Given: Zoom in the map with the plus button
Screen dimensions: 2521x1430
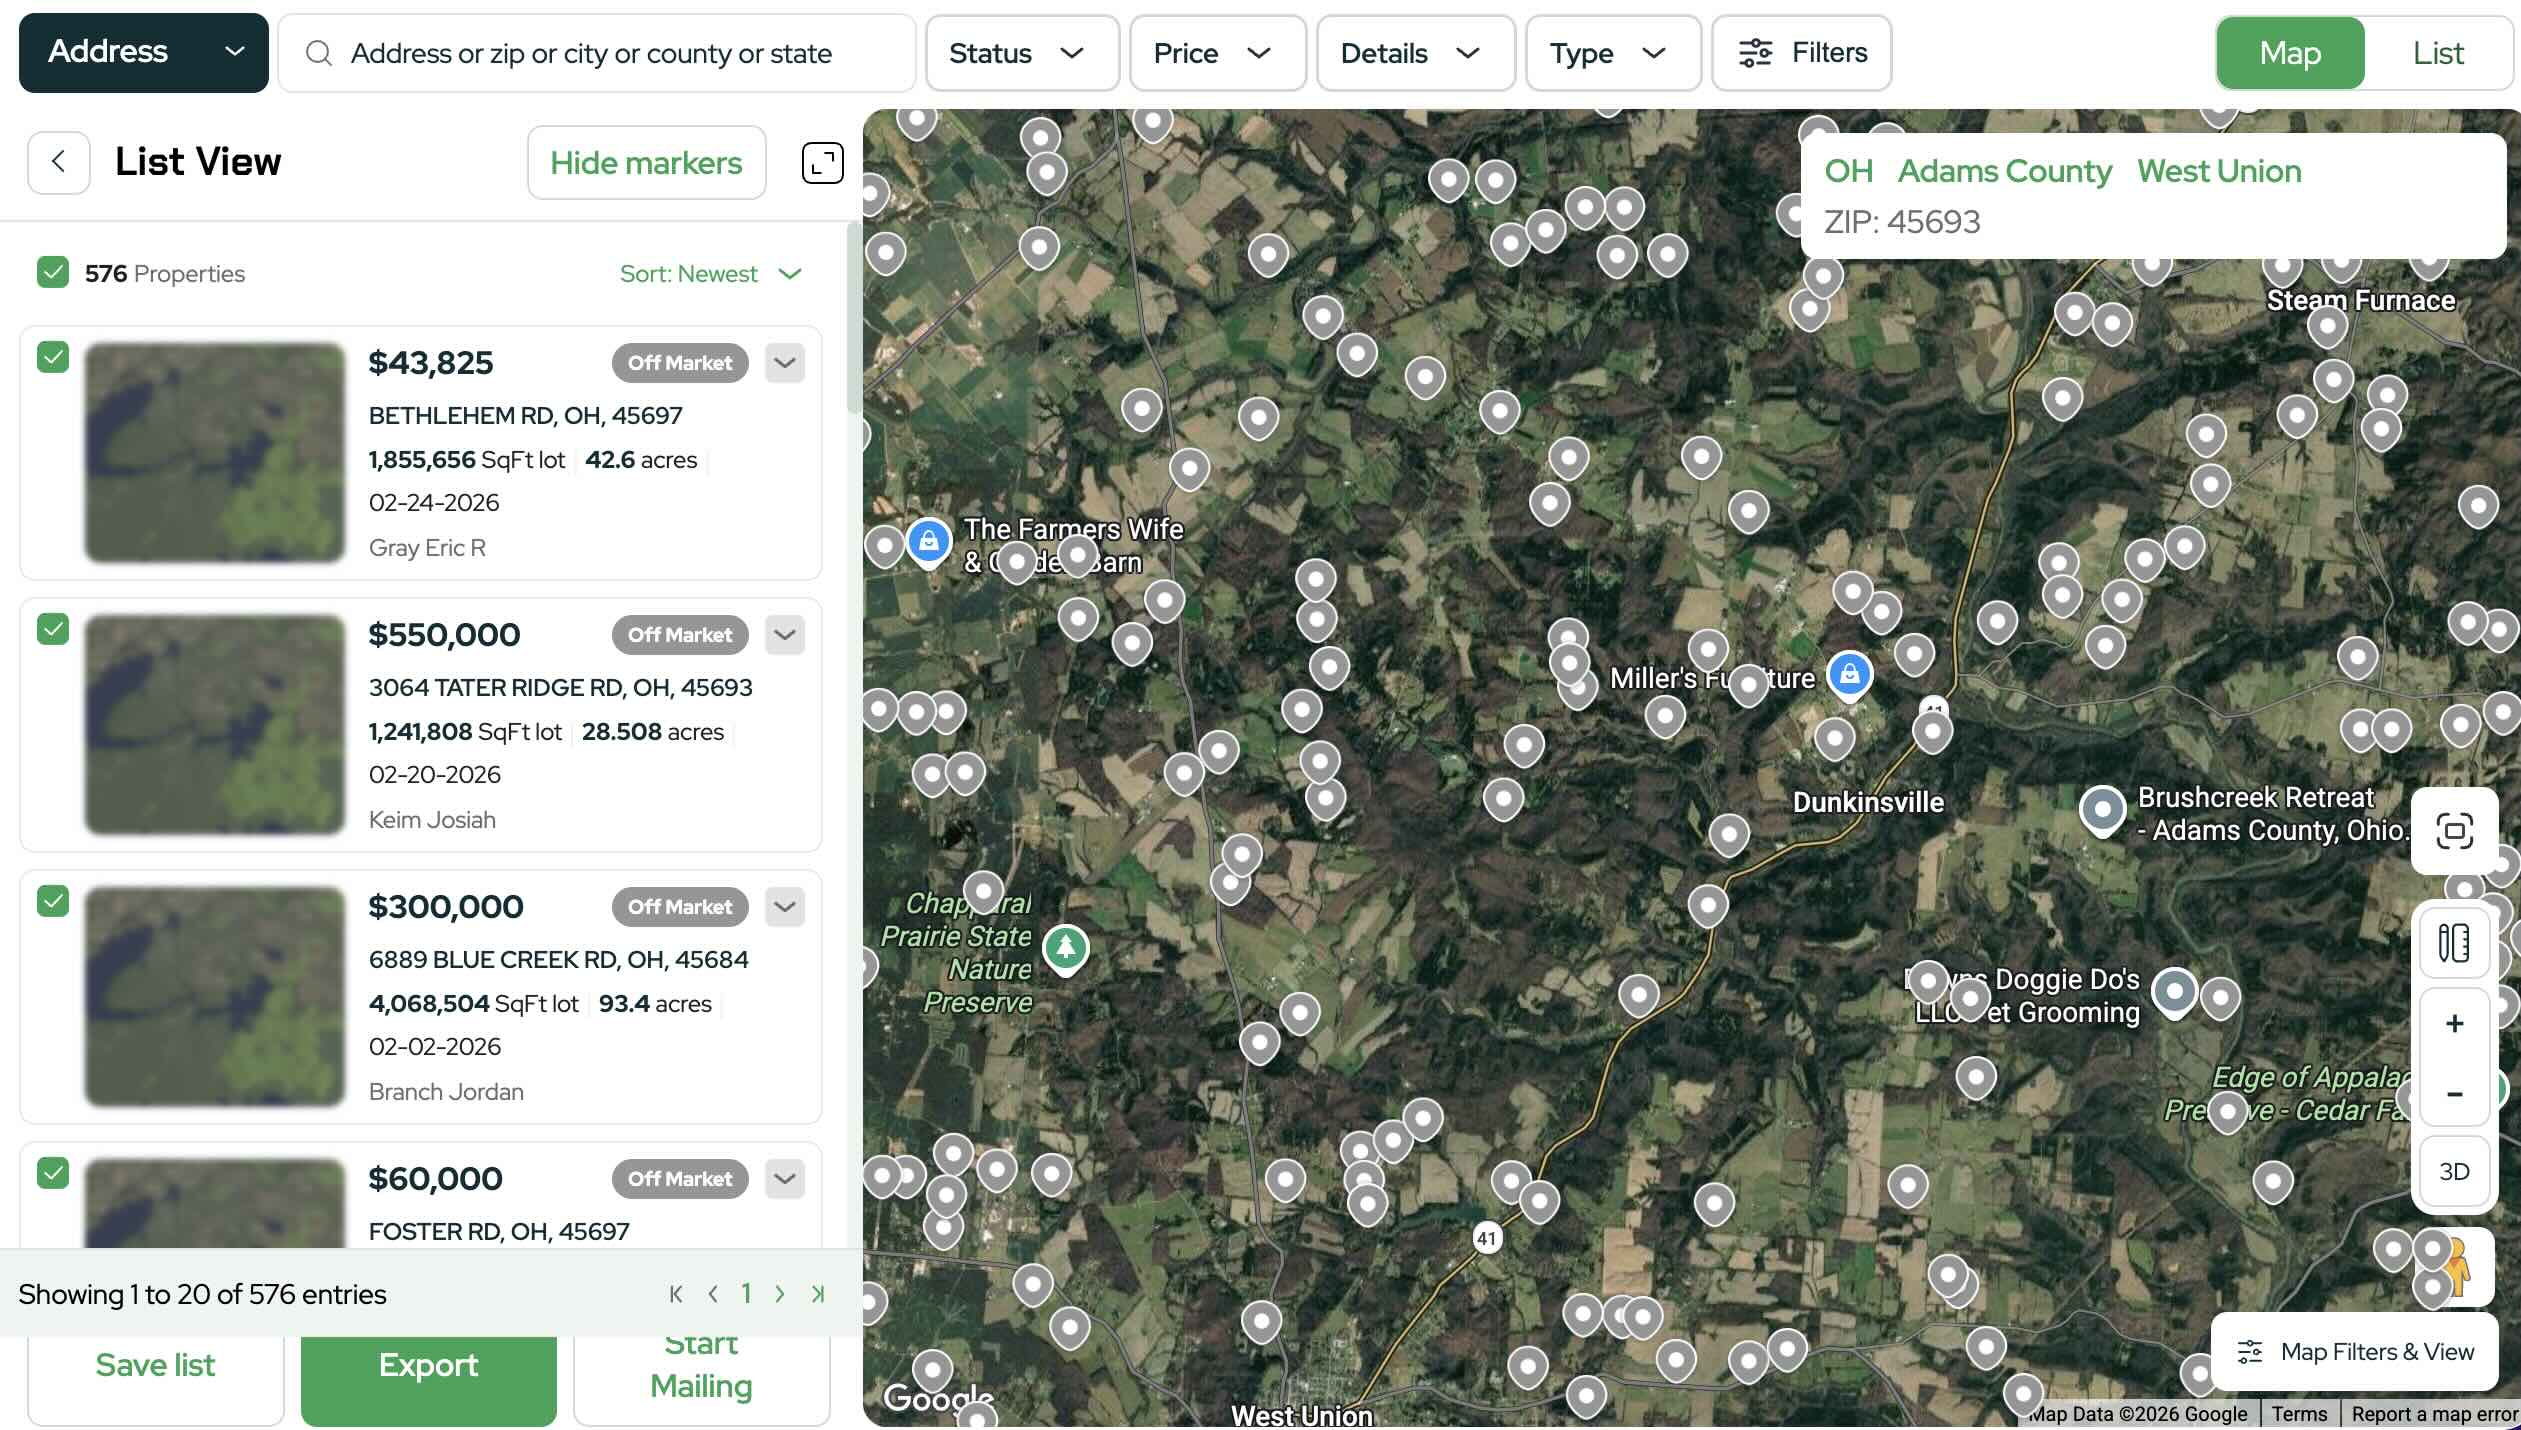Looking at the screenshot, I should click(x=2454, y=1023).
